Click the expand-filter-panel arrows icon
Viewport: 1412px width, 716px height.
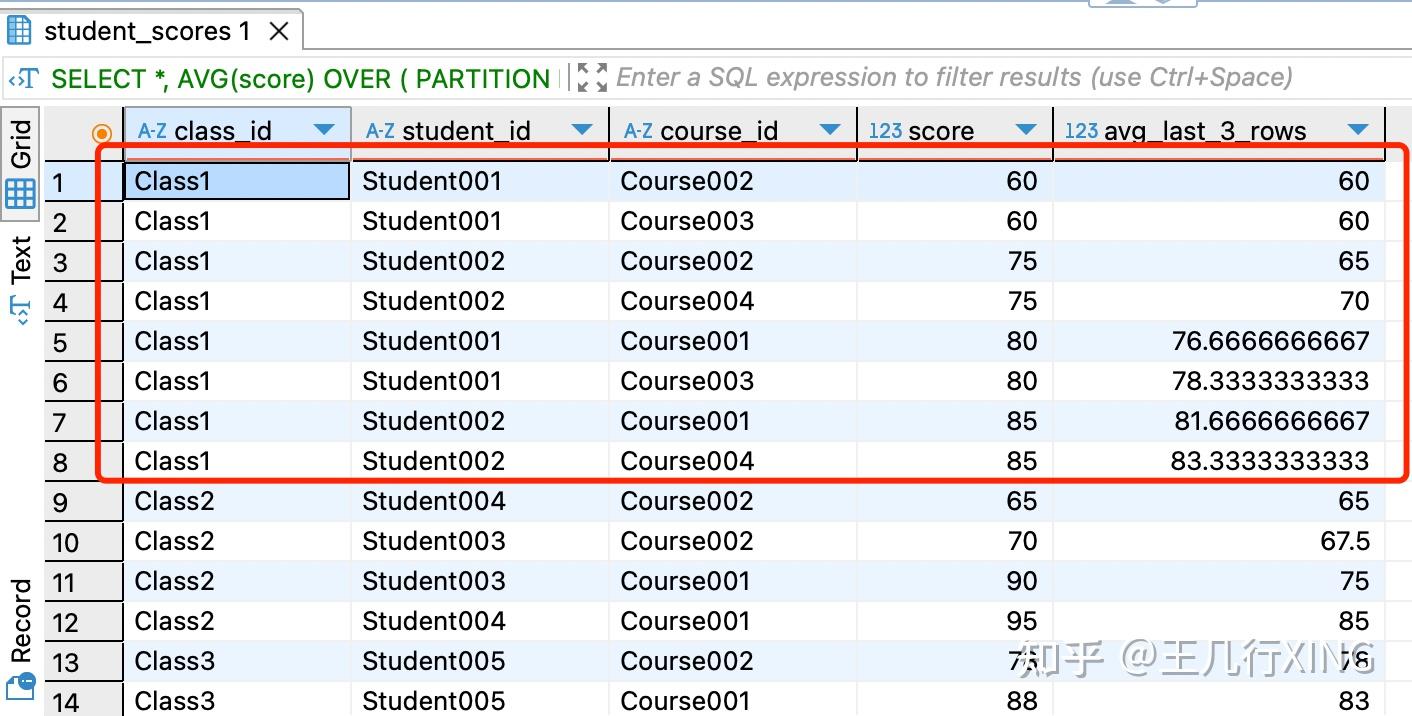click(591, 77)
